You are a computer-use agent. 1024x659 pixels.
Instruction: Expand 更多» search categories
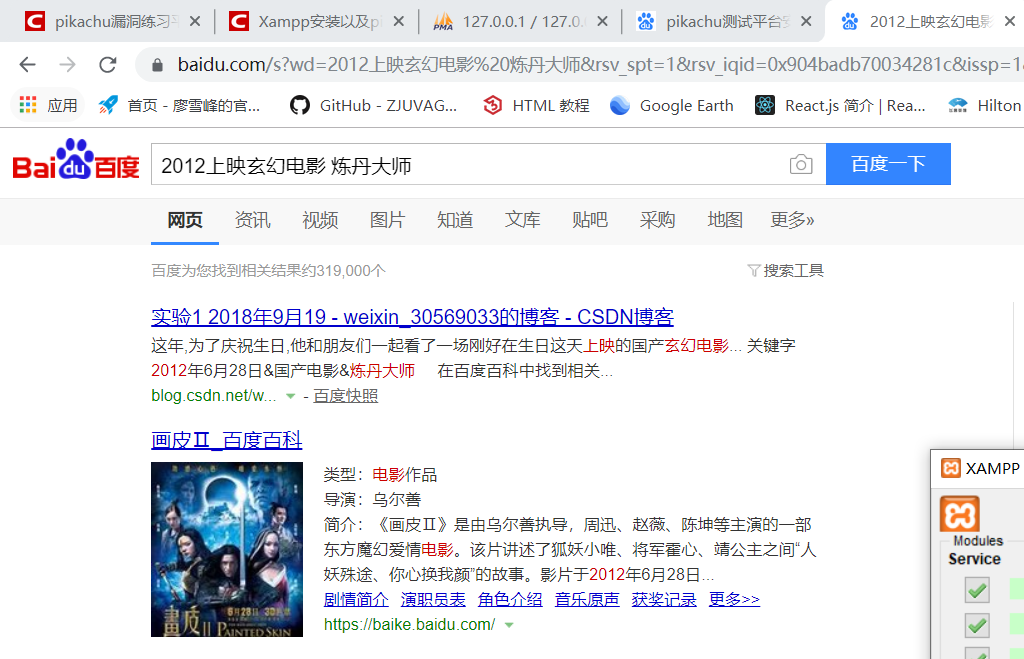pyautogui.click(x=792, y=220)
